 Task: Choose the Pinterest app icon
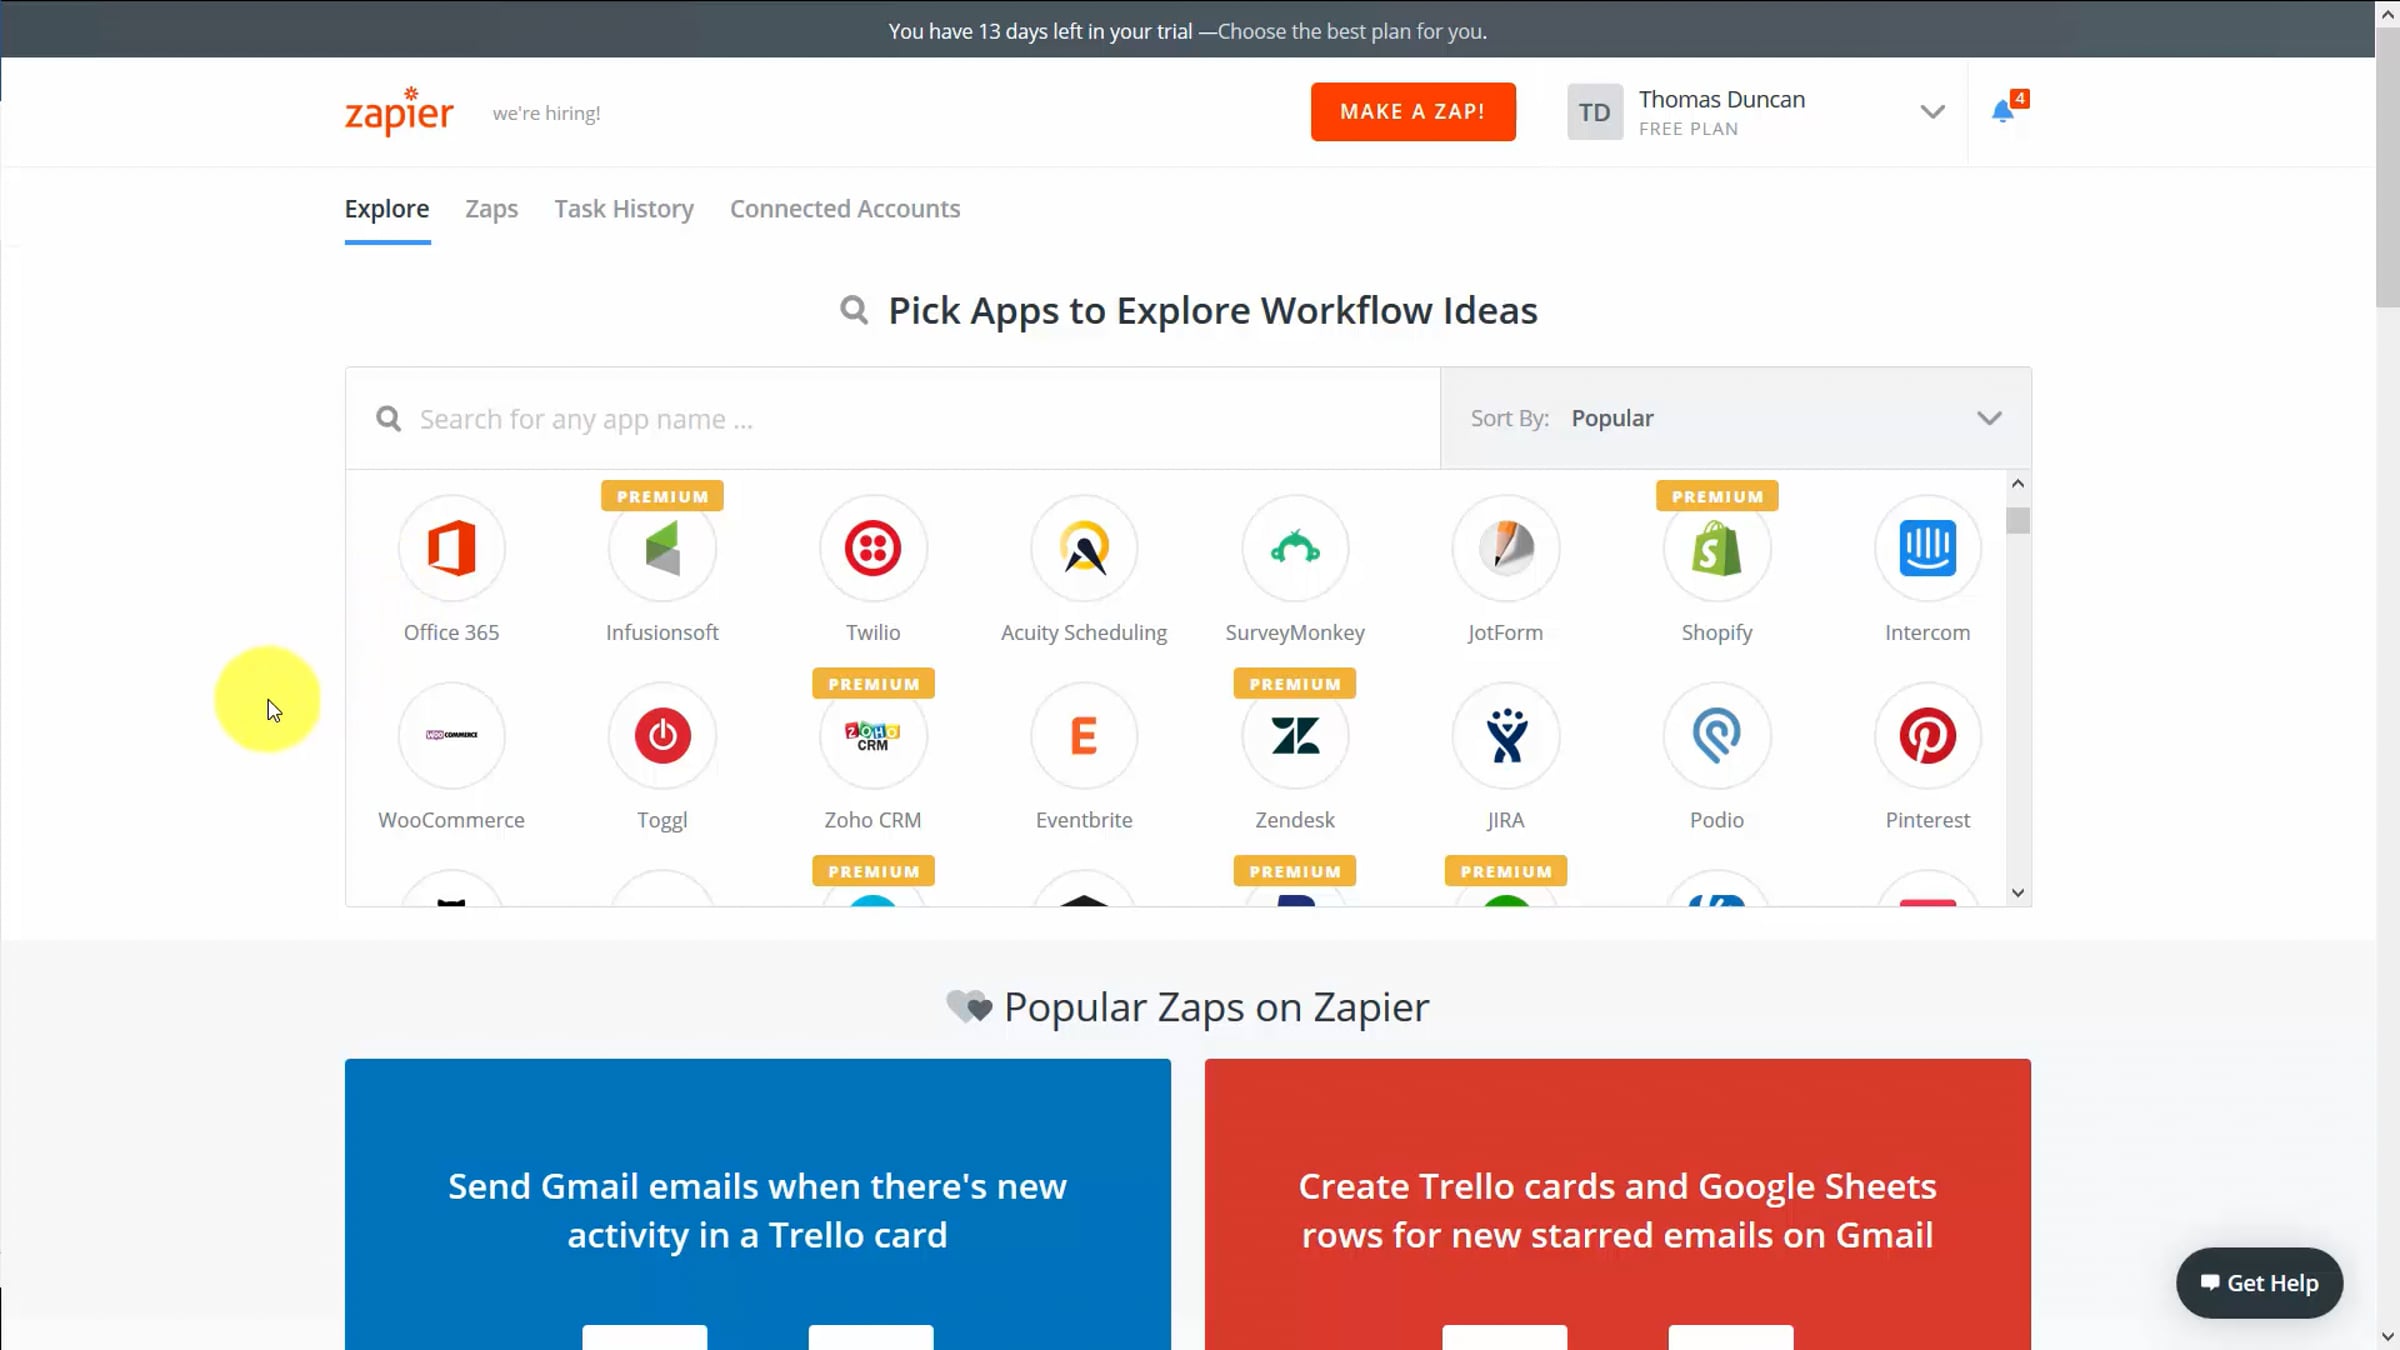1927,736
